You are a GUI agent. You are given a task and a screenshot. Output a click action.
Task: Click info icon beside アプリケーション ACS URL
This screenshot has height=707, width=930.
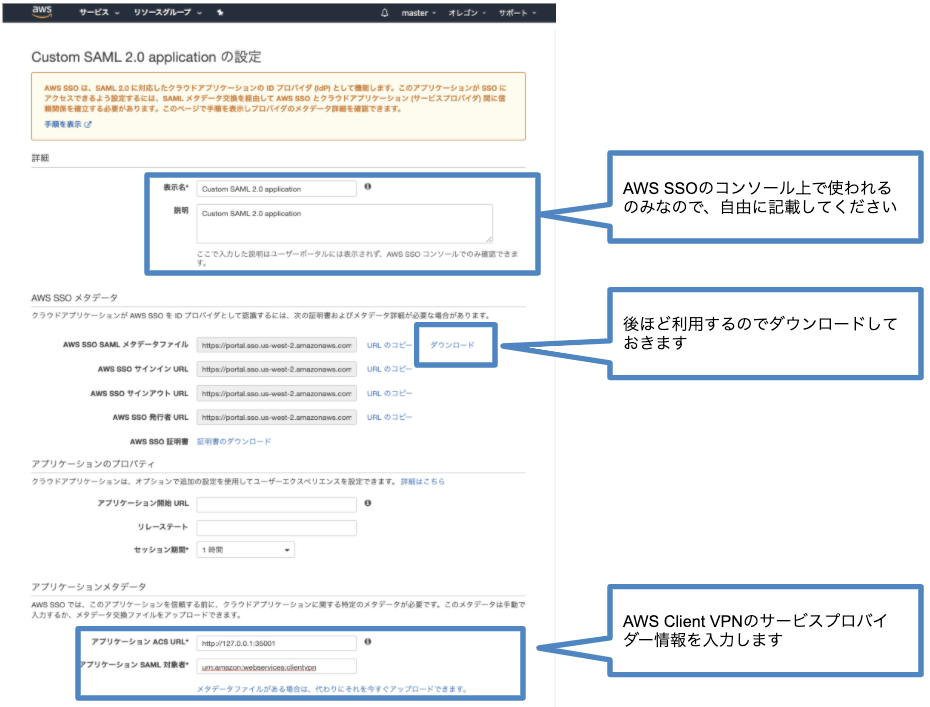tap(368, 642)
